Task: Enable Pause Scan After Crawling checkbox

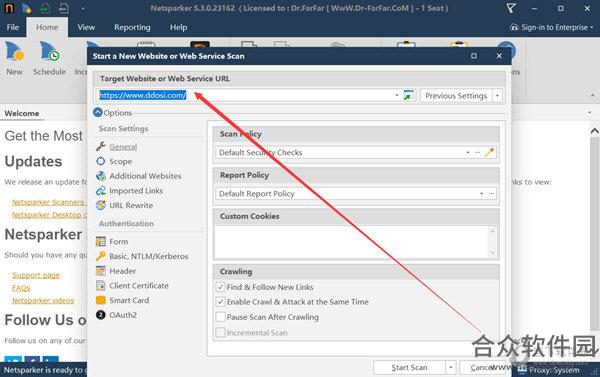Action: coord(220,317)
